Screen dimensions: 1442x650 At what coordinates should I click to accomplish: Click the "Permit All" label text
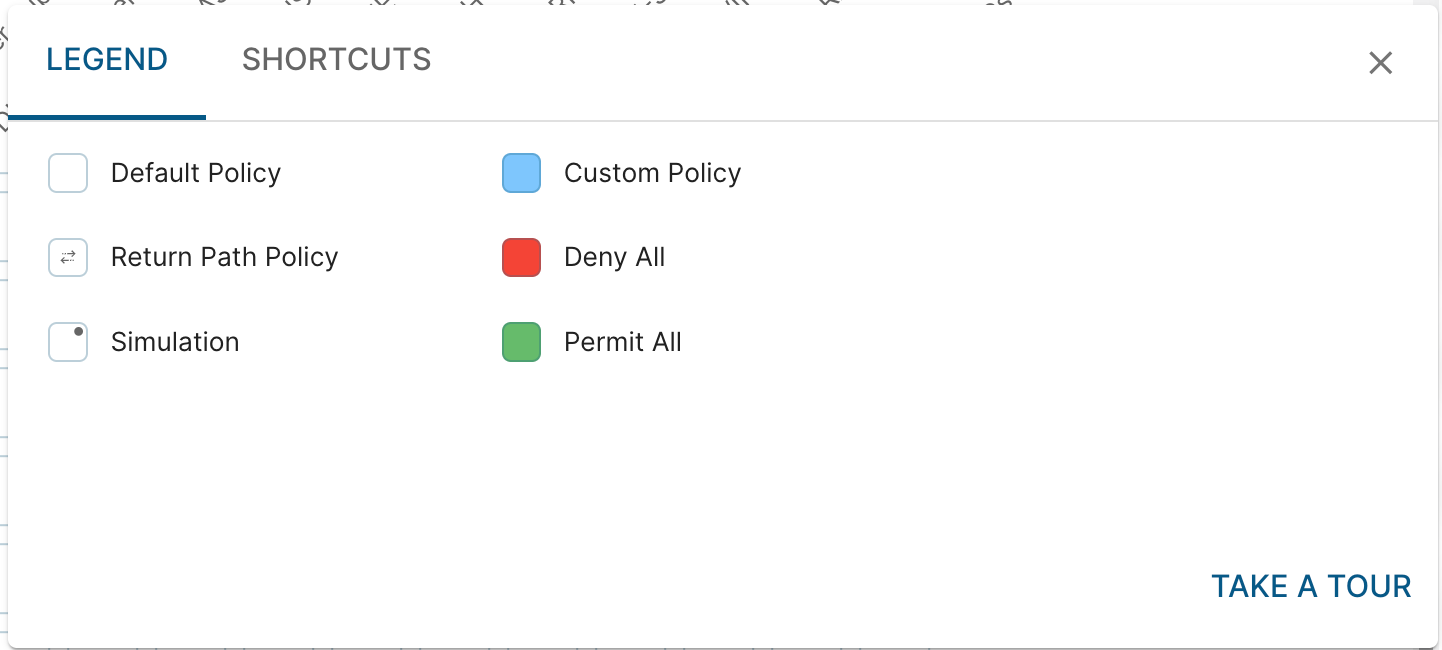click(x=623, y=342)
